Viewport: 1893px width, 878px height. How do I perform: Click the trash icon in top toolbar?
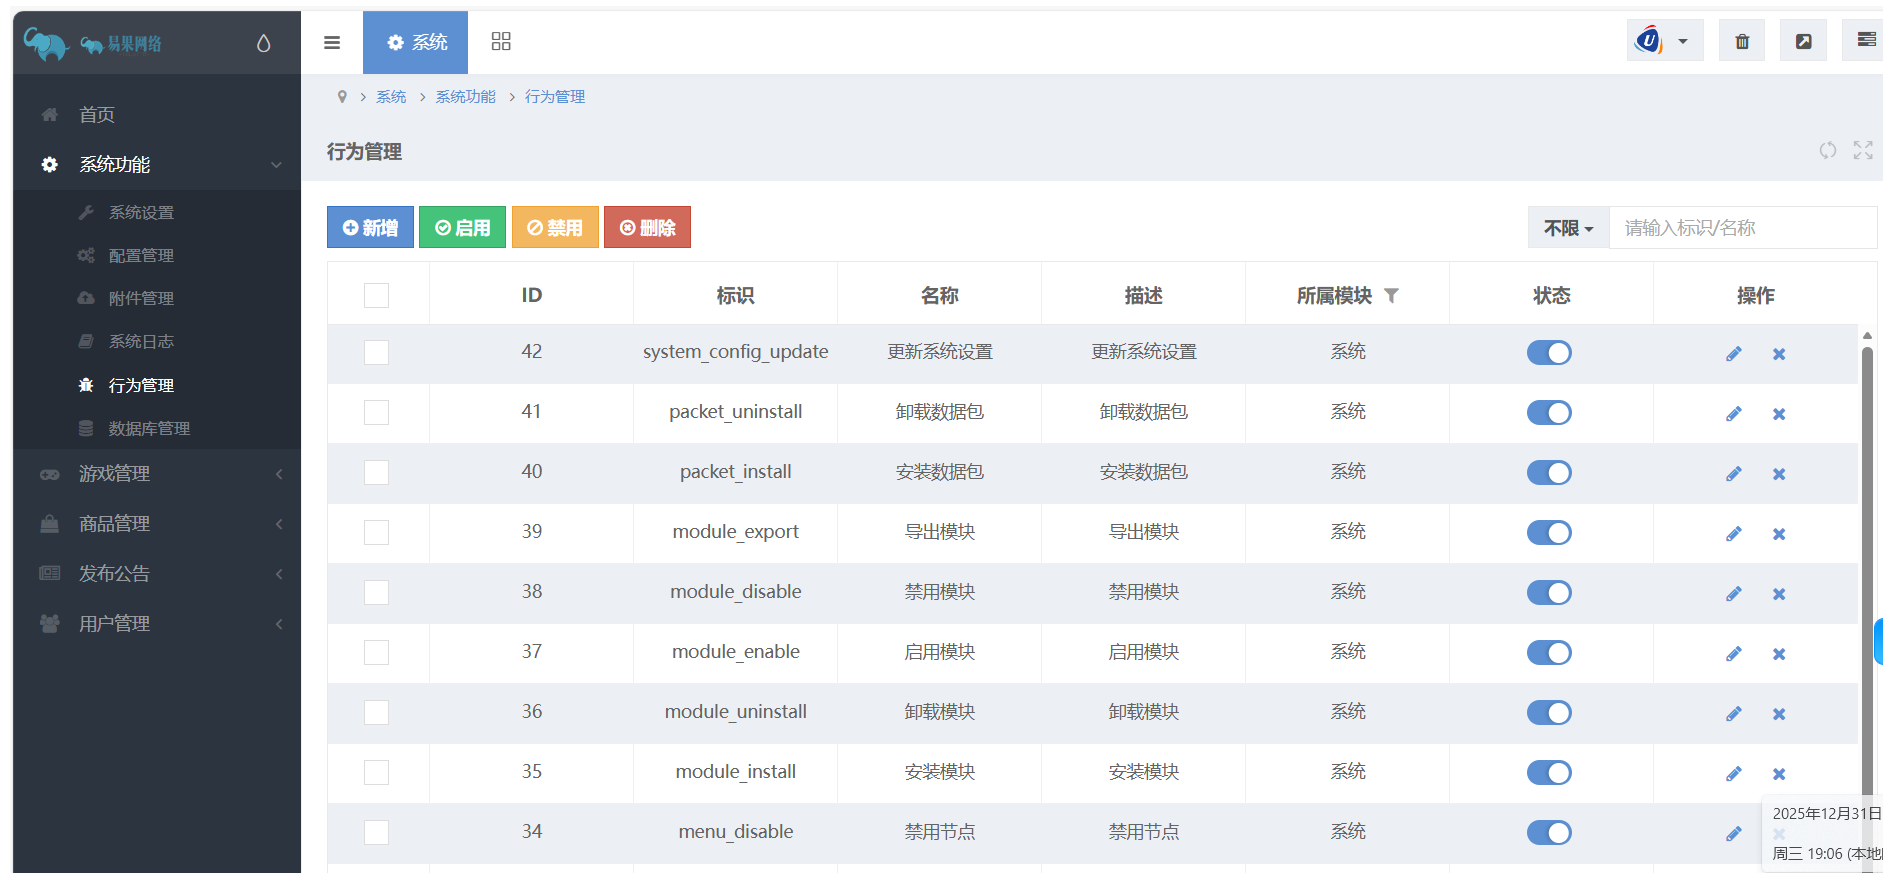coord(1741,41)
